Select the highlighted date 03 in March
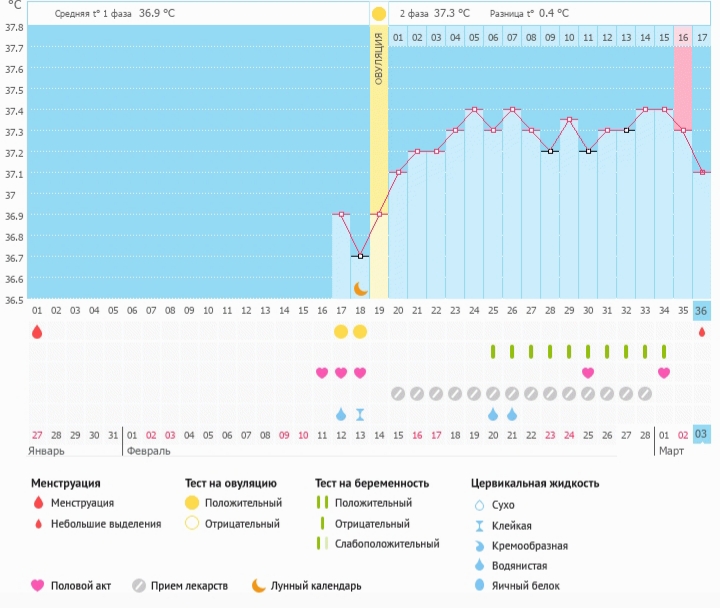 [701, 434]
